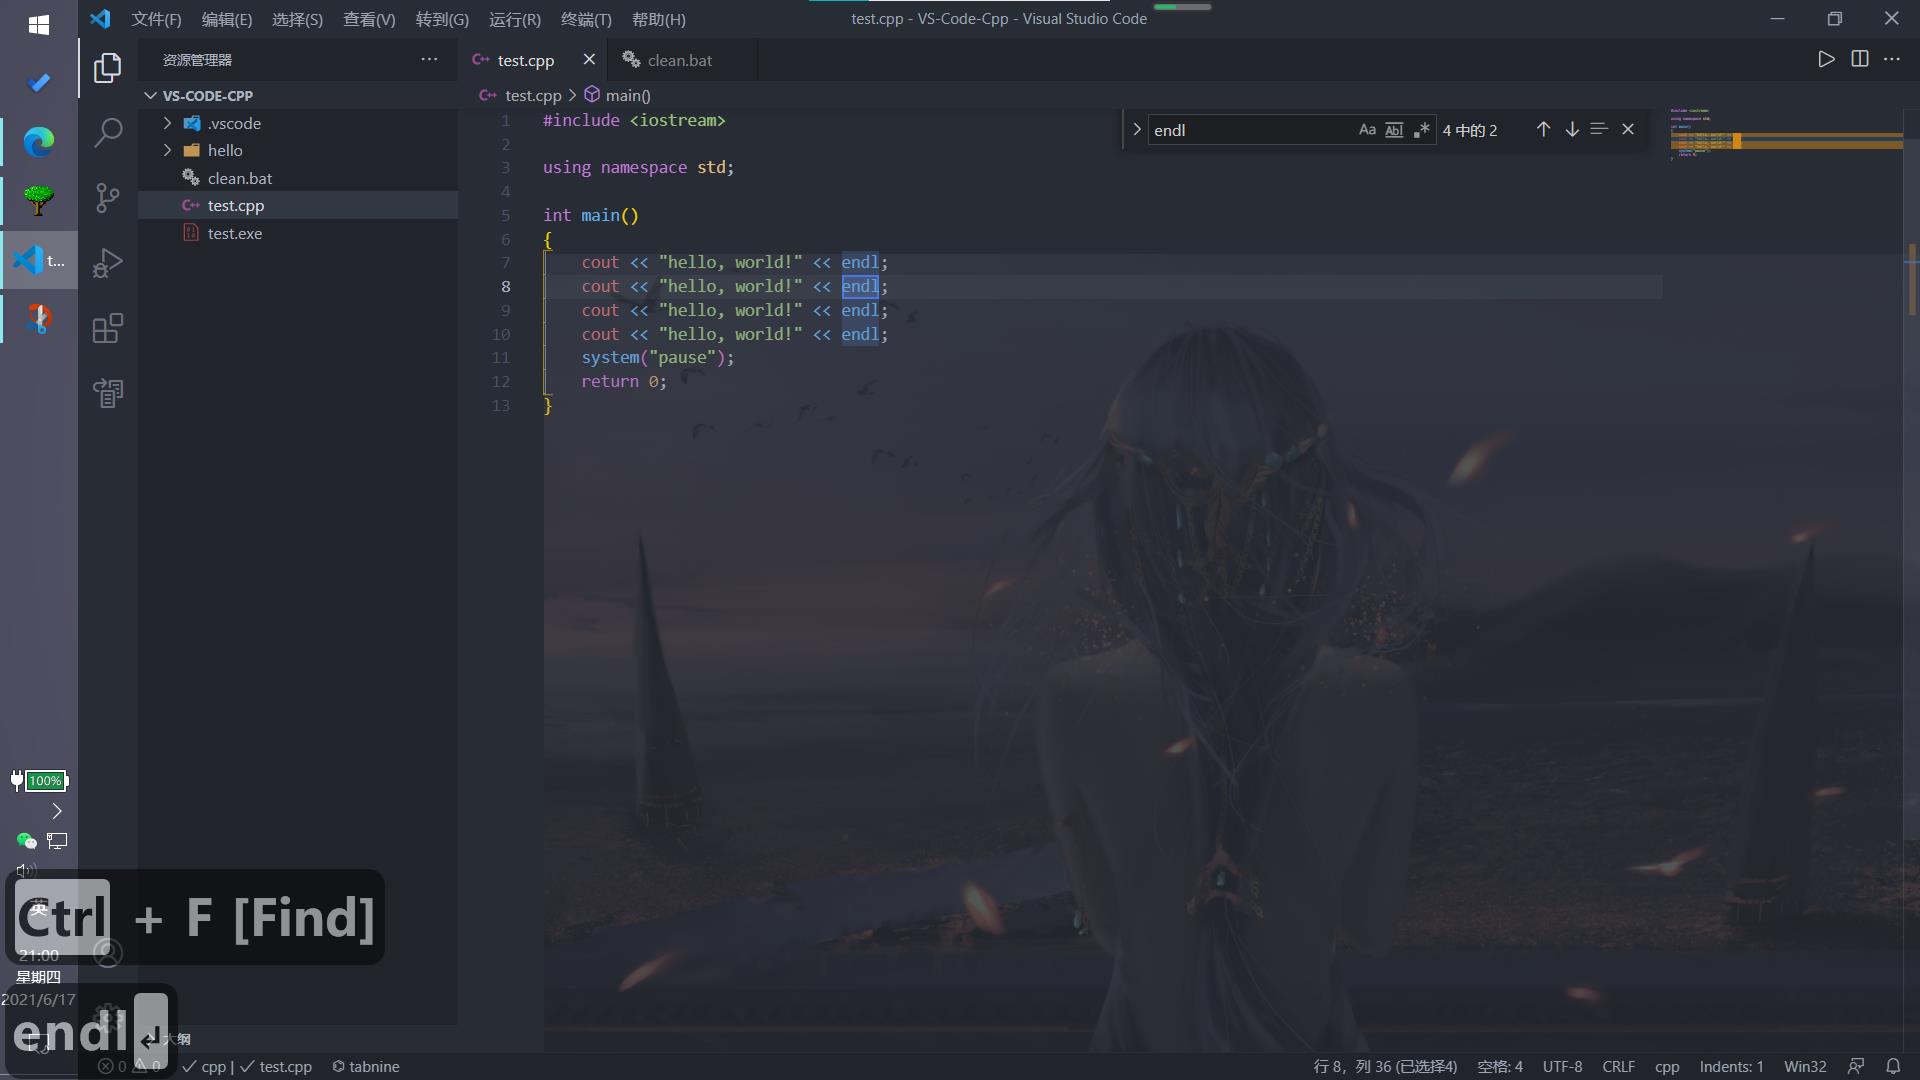Select test.exe in the file explorer
Viewport: 1920px width, 1080px height.
(298, 233)
